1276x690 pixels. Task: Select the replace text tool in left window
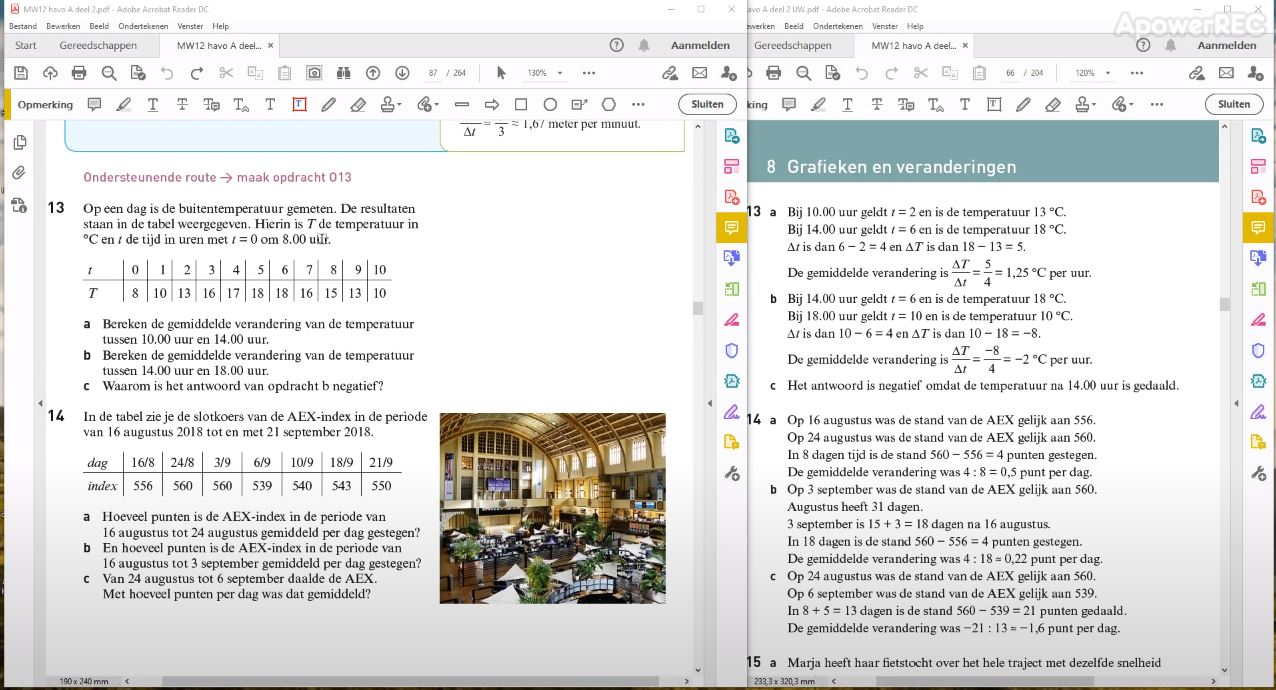pos(211,104)
